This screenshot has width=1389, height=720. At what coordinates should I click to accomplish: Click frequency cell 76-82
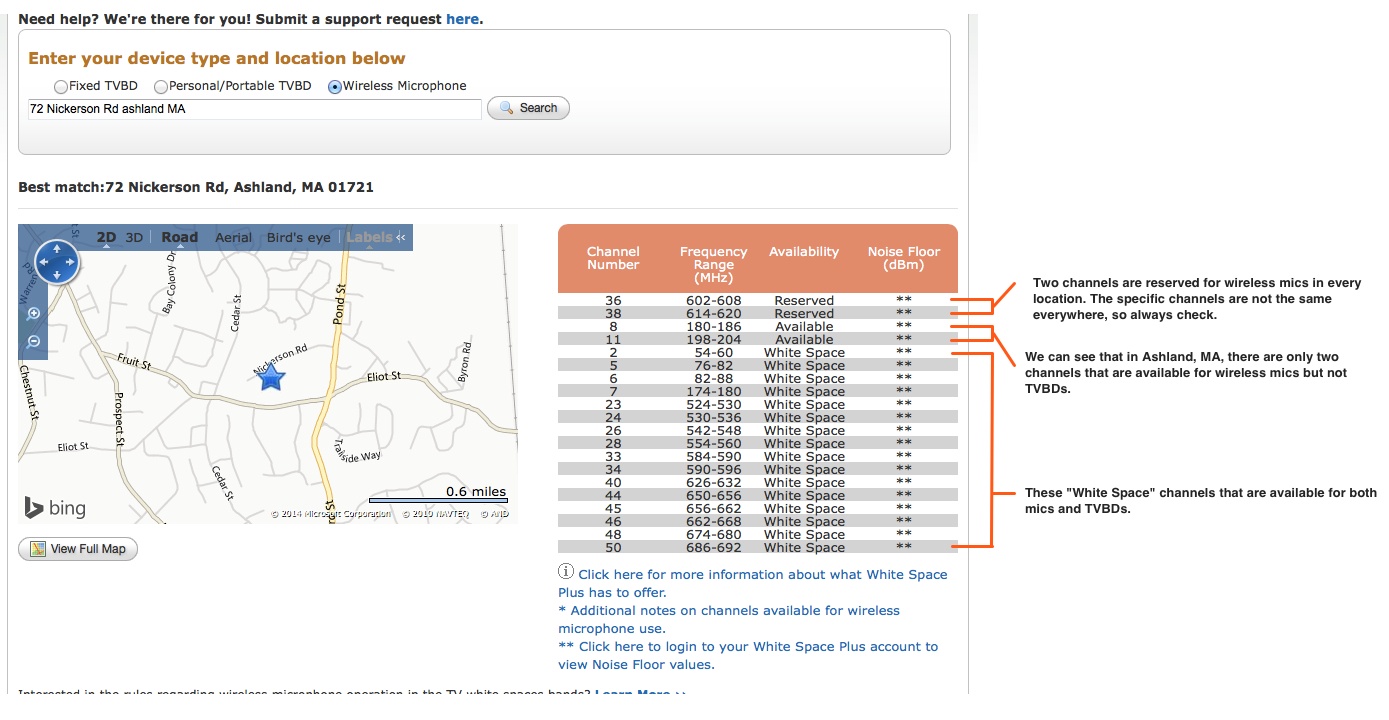(713, 365)
